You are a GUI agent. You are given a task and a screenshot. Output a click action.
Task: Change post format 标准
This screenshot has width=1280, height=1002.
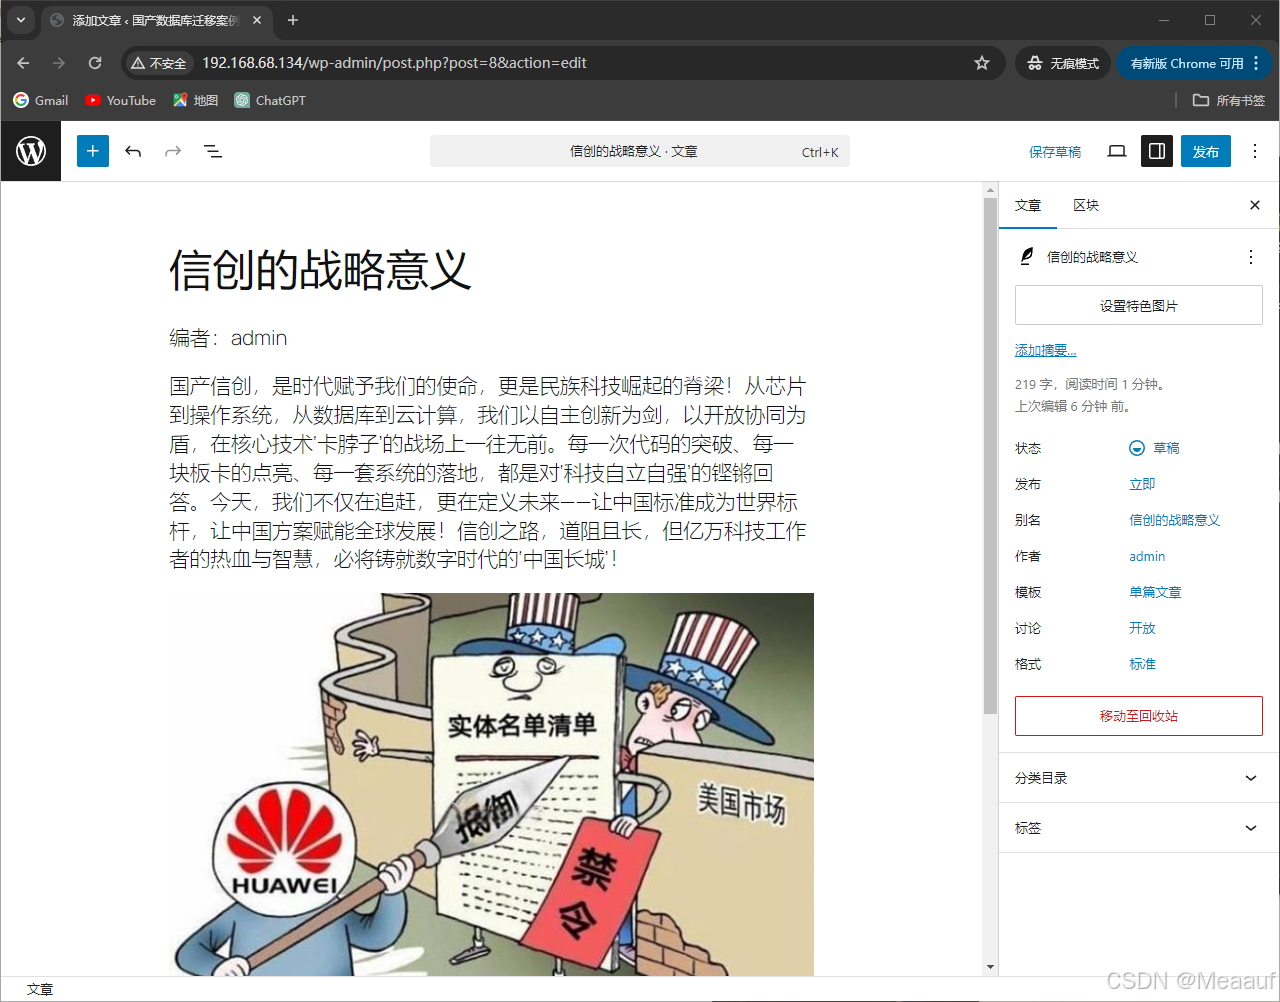[x=1142, y=664]
